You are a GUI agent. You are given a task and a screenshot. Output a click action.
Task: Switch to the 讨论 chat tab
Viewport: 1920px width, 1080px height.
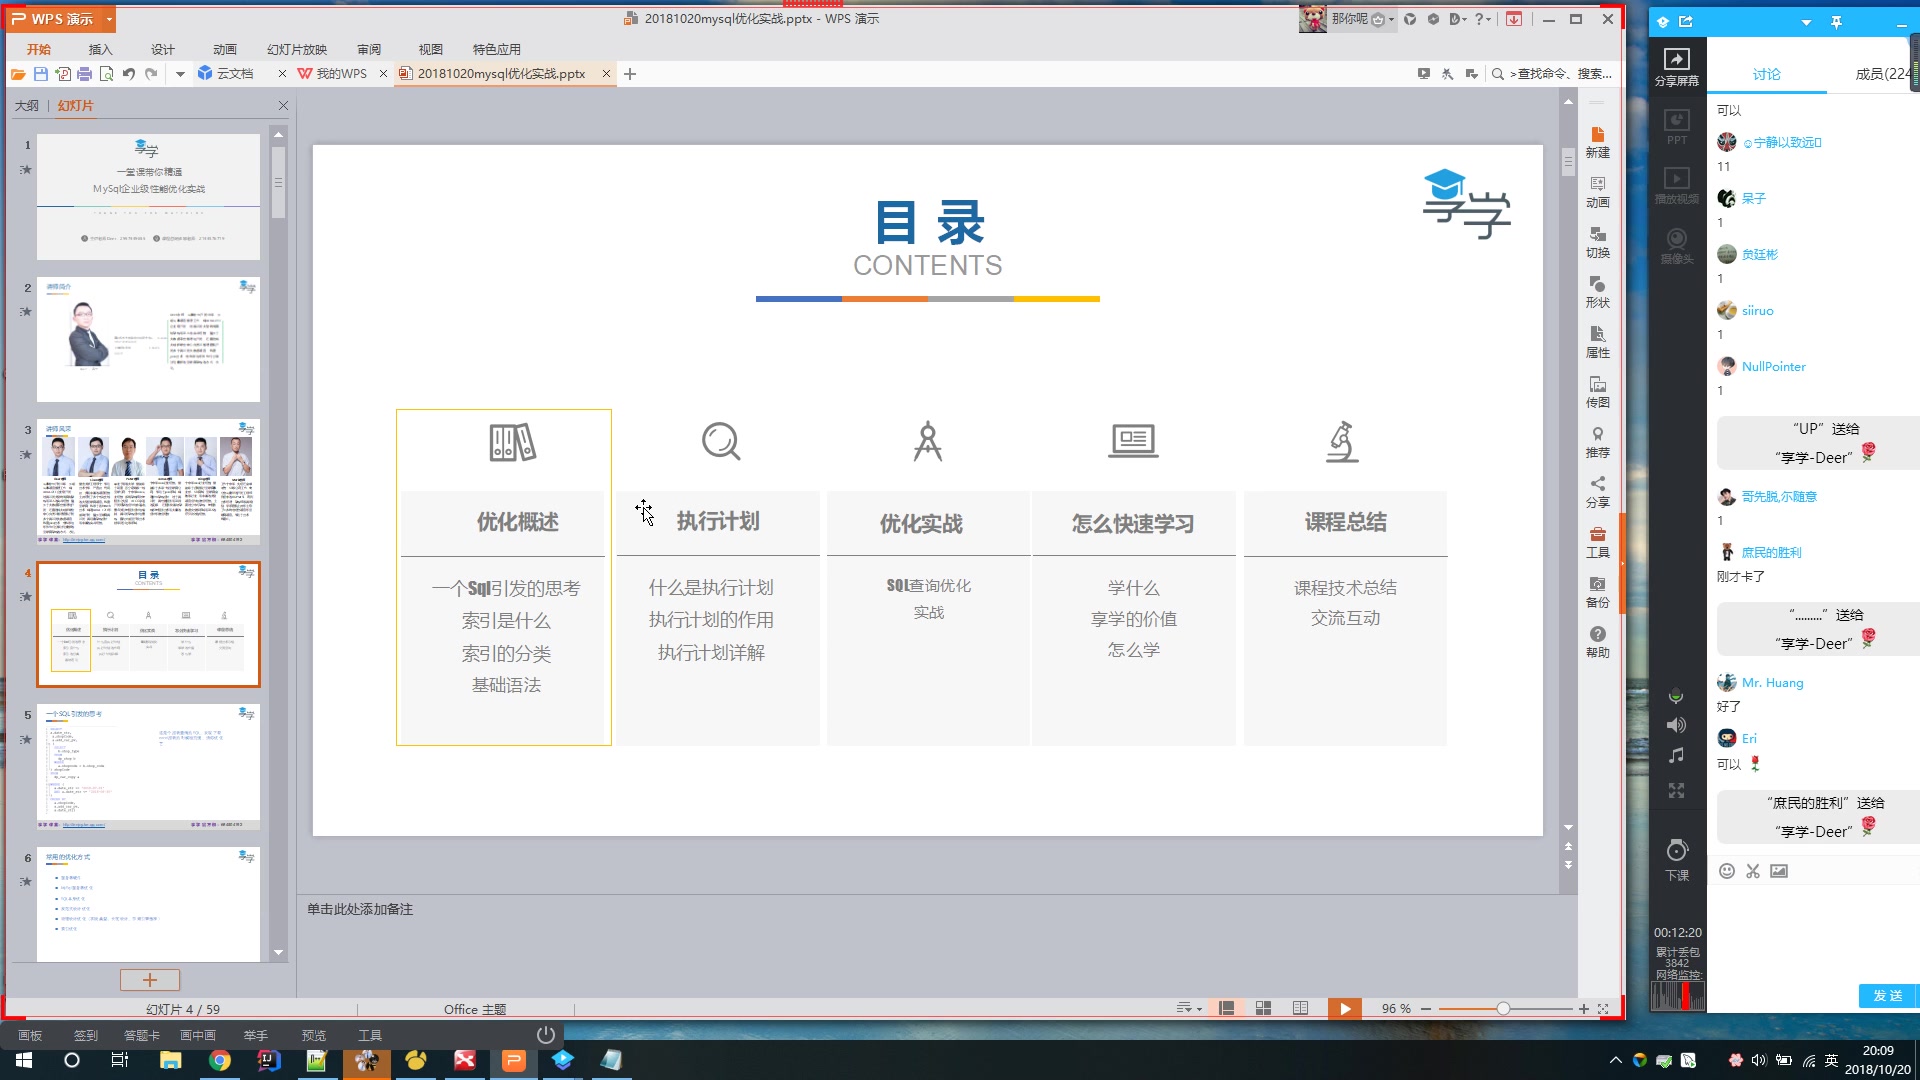(1766, 74)
